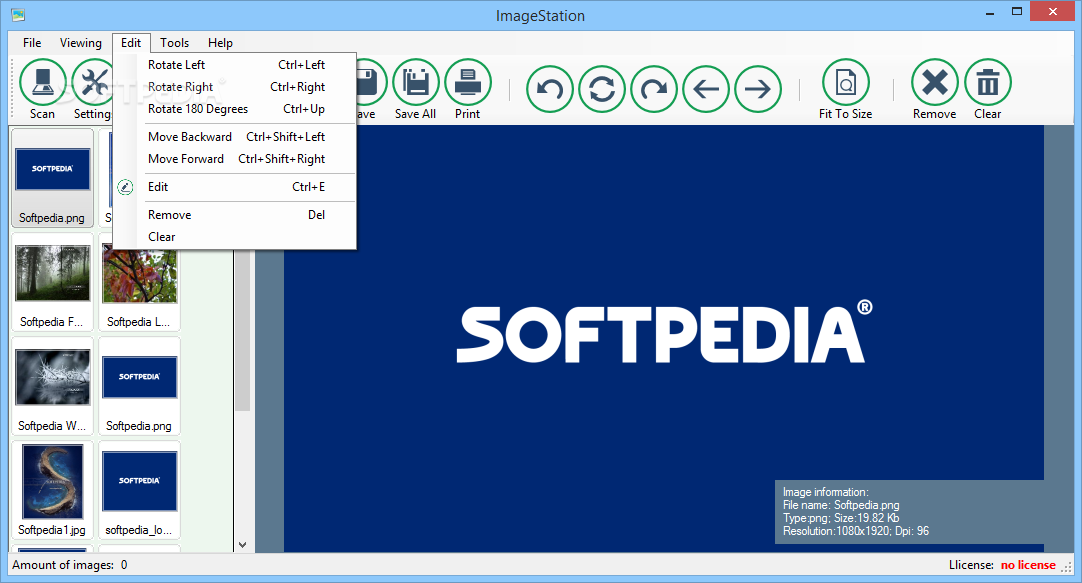Open the Tools menu
This screenshot has width=1082, height=583.
(175, 43)
